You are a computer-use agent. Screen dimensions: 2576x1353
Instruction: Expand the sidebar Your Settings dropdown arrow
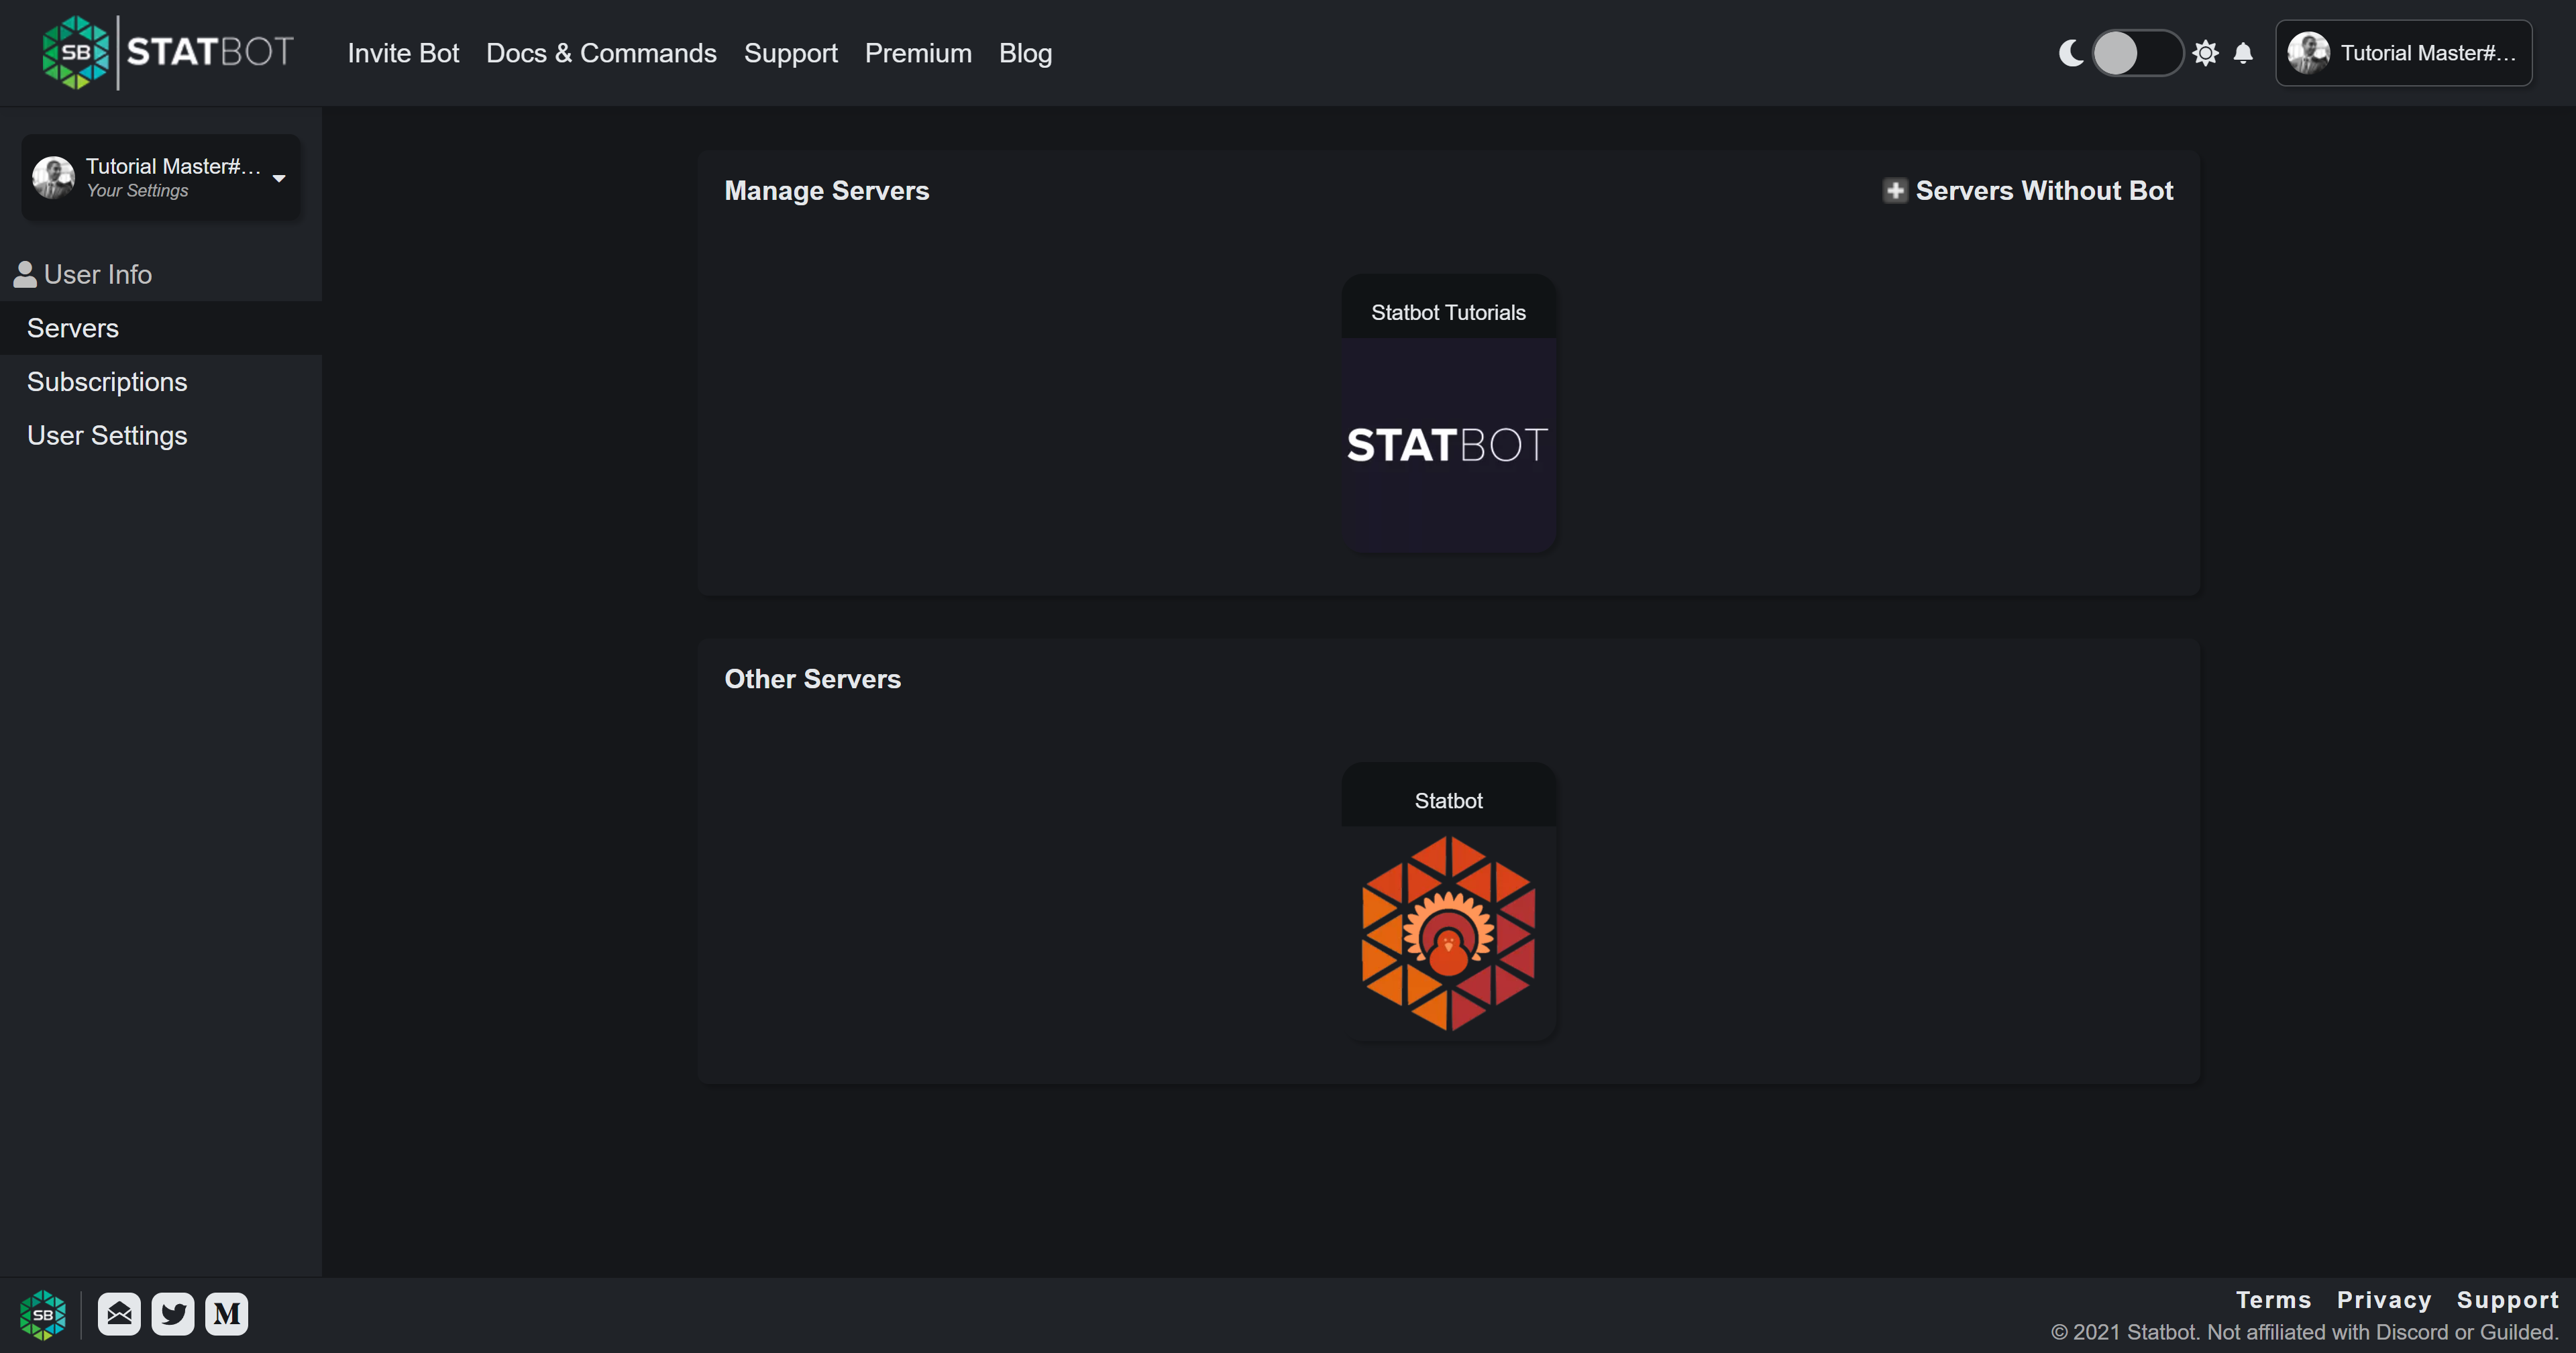click(279, 178)
